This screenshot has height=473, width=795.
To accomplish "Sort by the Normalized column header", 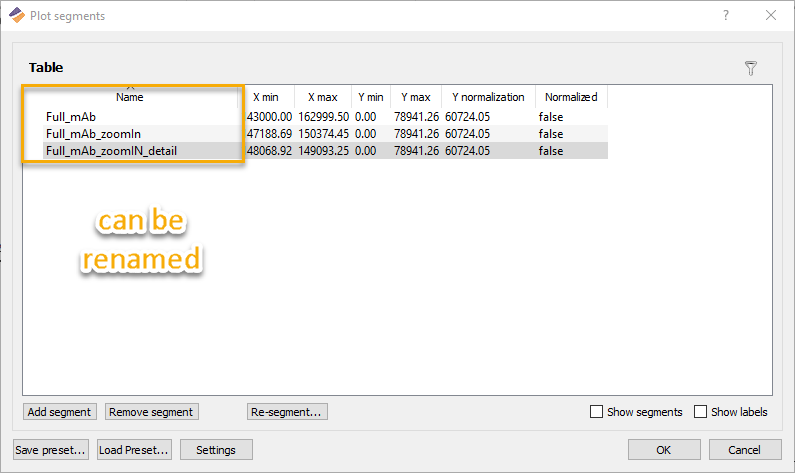I will [x=571, y=97].
